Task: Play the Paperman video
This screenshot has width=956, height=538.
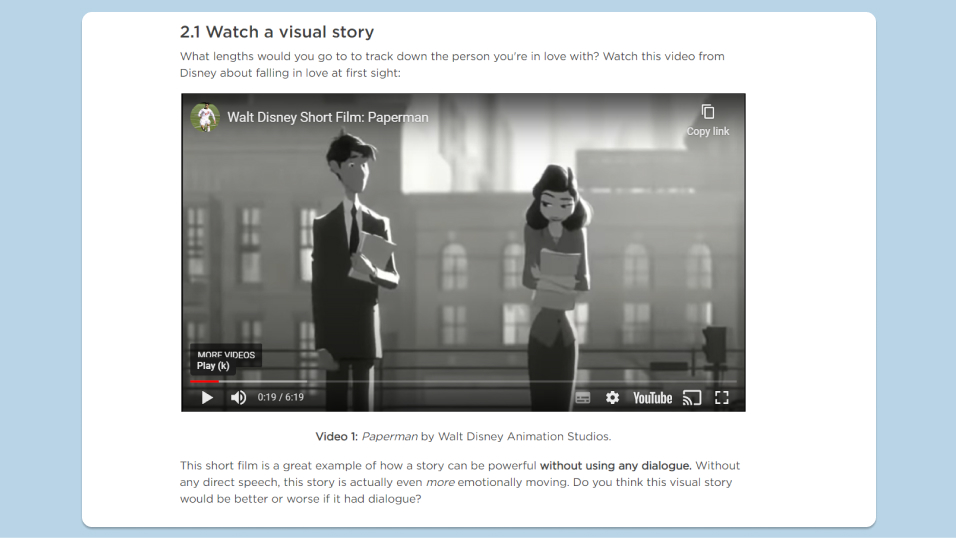Action: coord(207,398)
